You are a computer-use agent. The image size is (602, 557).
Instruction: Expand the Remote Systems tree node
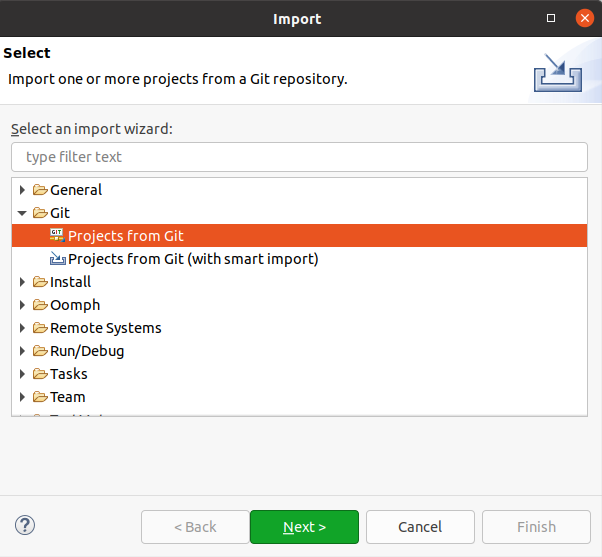23,328
